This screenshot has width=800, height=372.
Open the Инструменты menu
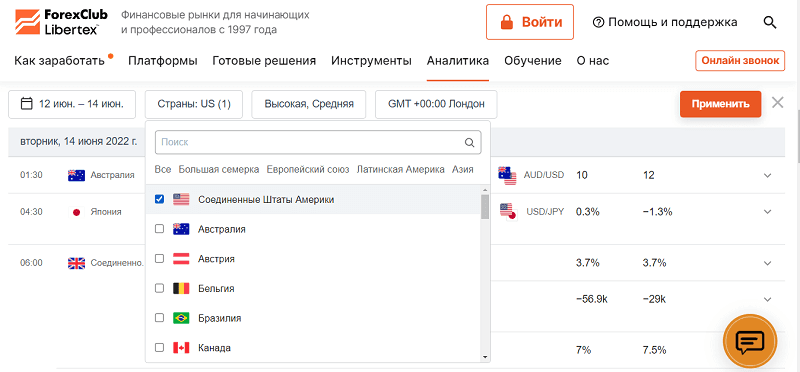(x=371, y=61)
